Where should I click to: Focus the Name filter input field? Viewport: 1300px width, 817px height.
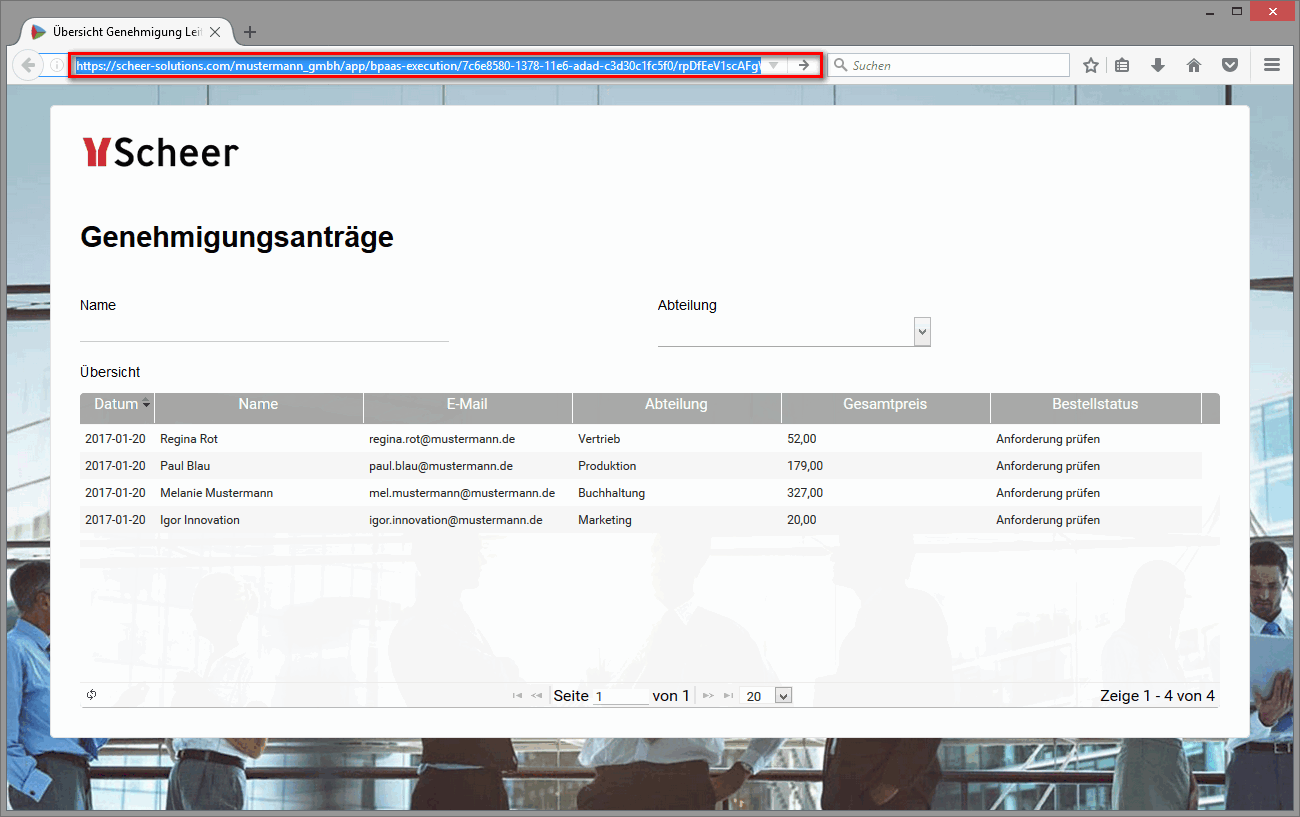tap(264, 329)
